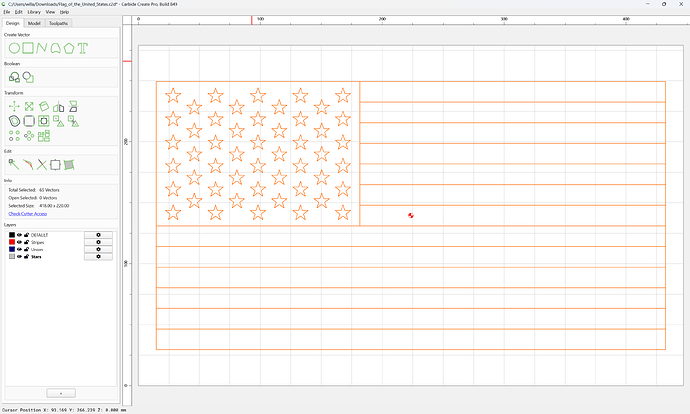Select the Curve vector tool
This screenshot has height=414, width=690.
(55, 48)
